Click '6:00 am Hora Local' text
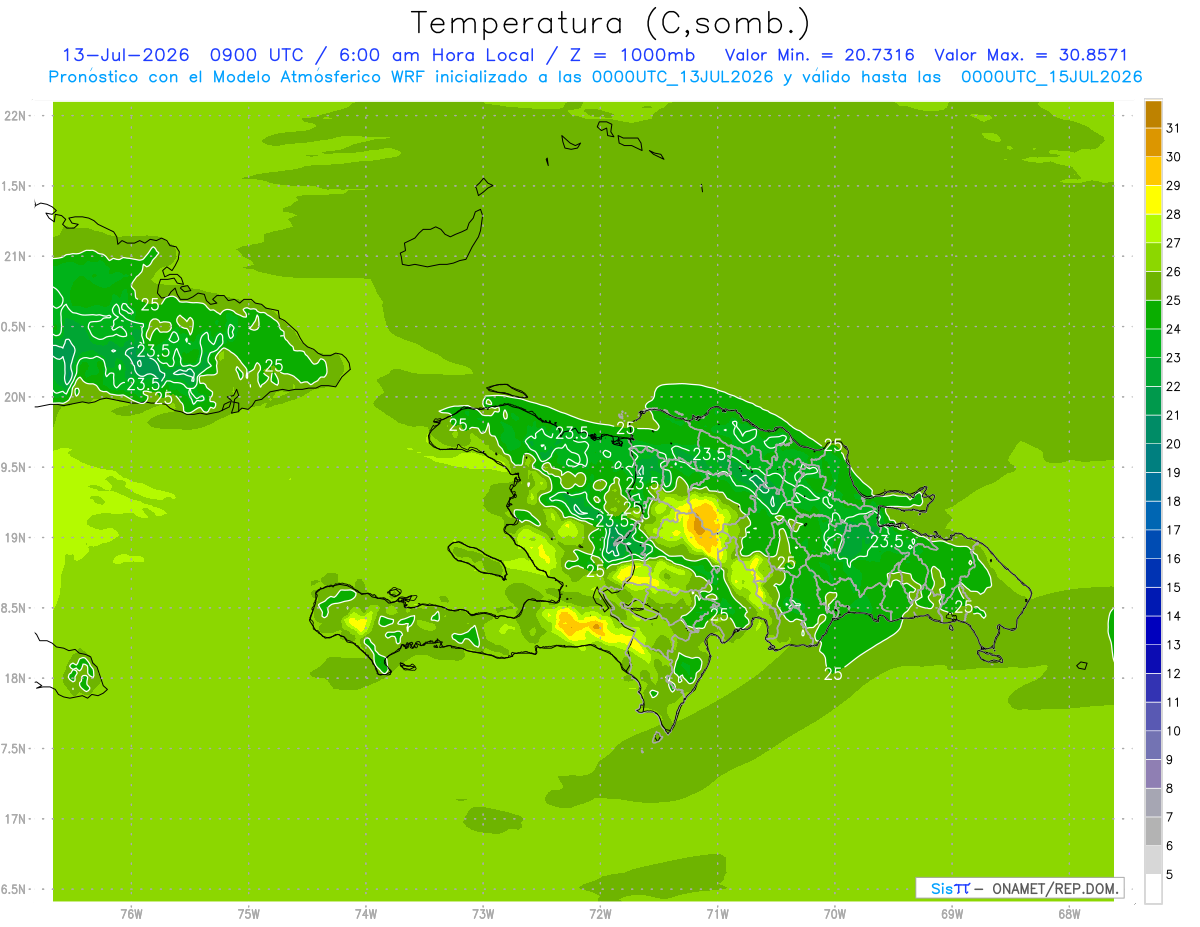 [435, 55]
